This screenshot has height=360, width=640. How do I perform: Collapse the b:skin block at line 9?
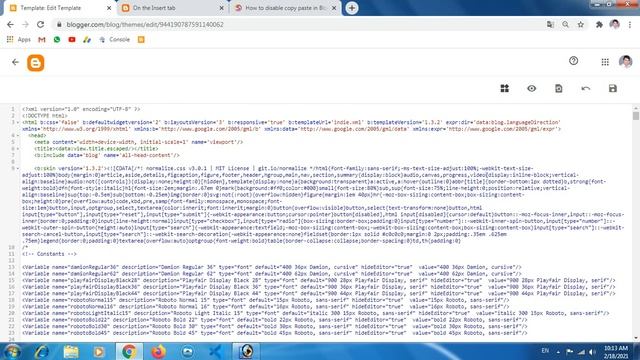coord(18,168)
